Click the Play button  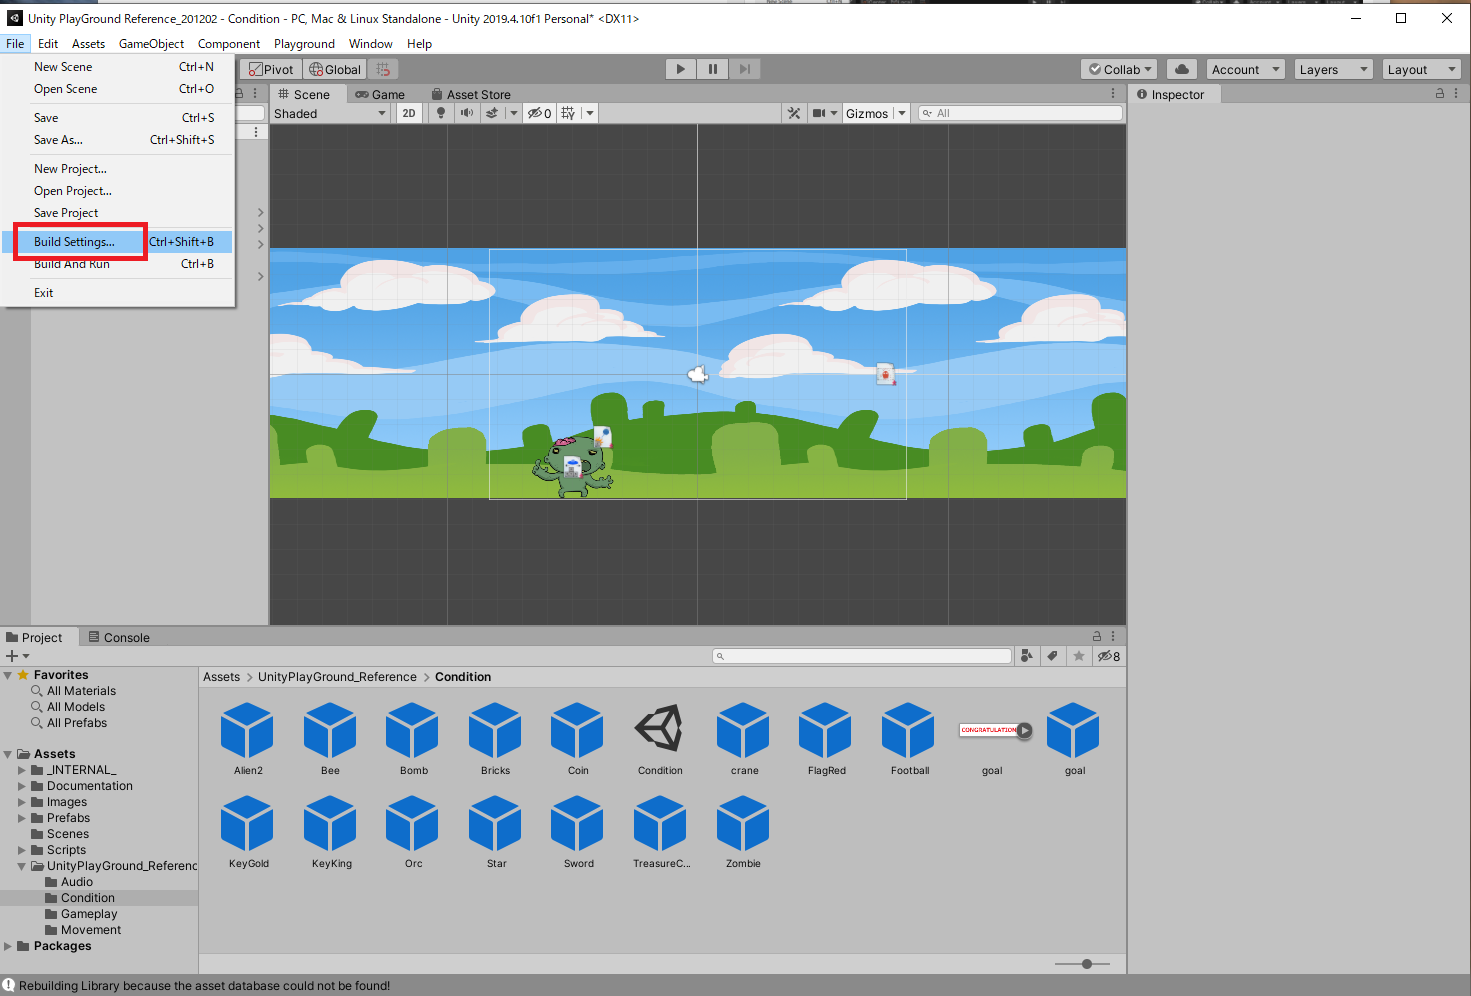click(681, 69)
